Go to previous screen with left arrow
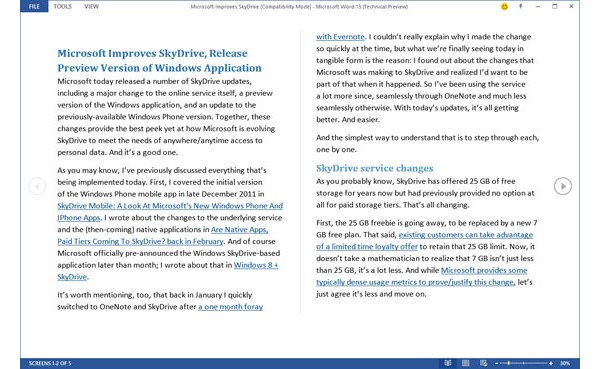 37,186
